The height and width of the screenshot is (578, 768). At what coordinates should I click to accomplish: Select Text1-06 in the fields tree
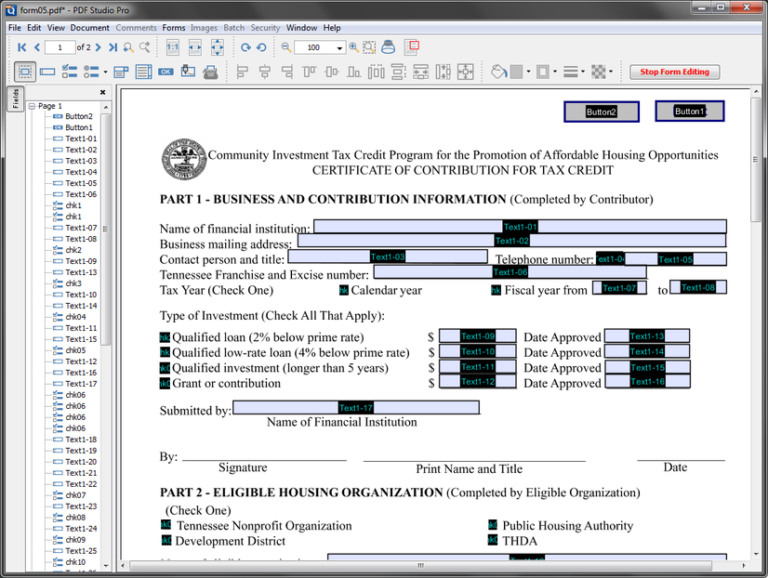81,194
